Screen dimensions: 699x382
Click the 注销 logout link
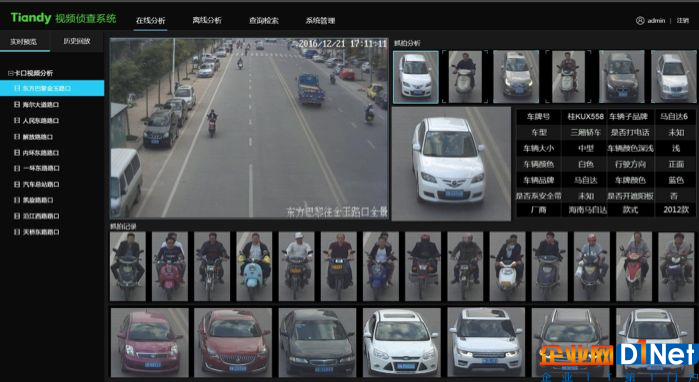683,21
